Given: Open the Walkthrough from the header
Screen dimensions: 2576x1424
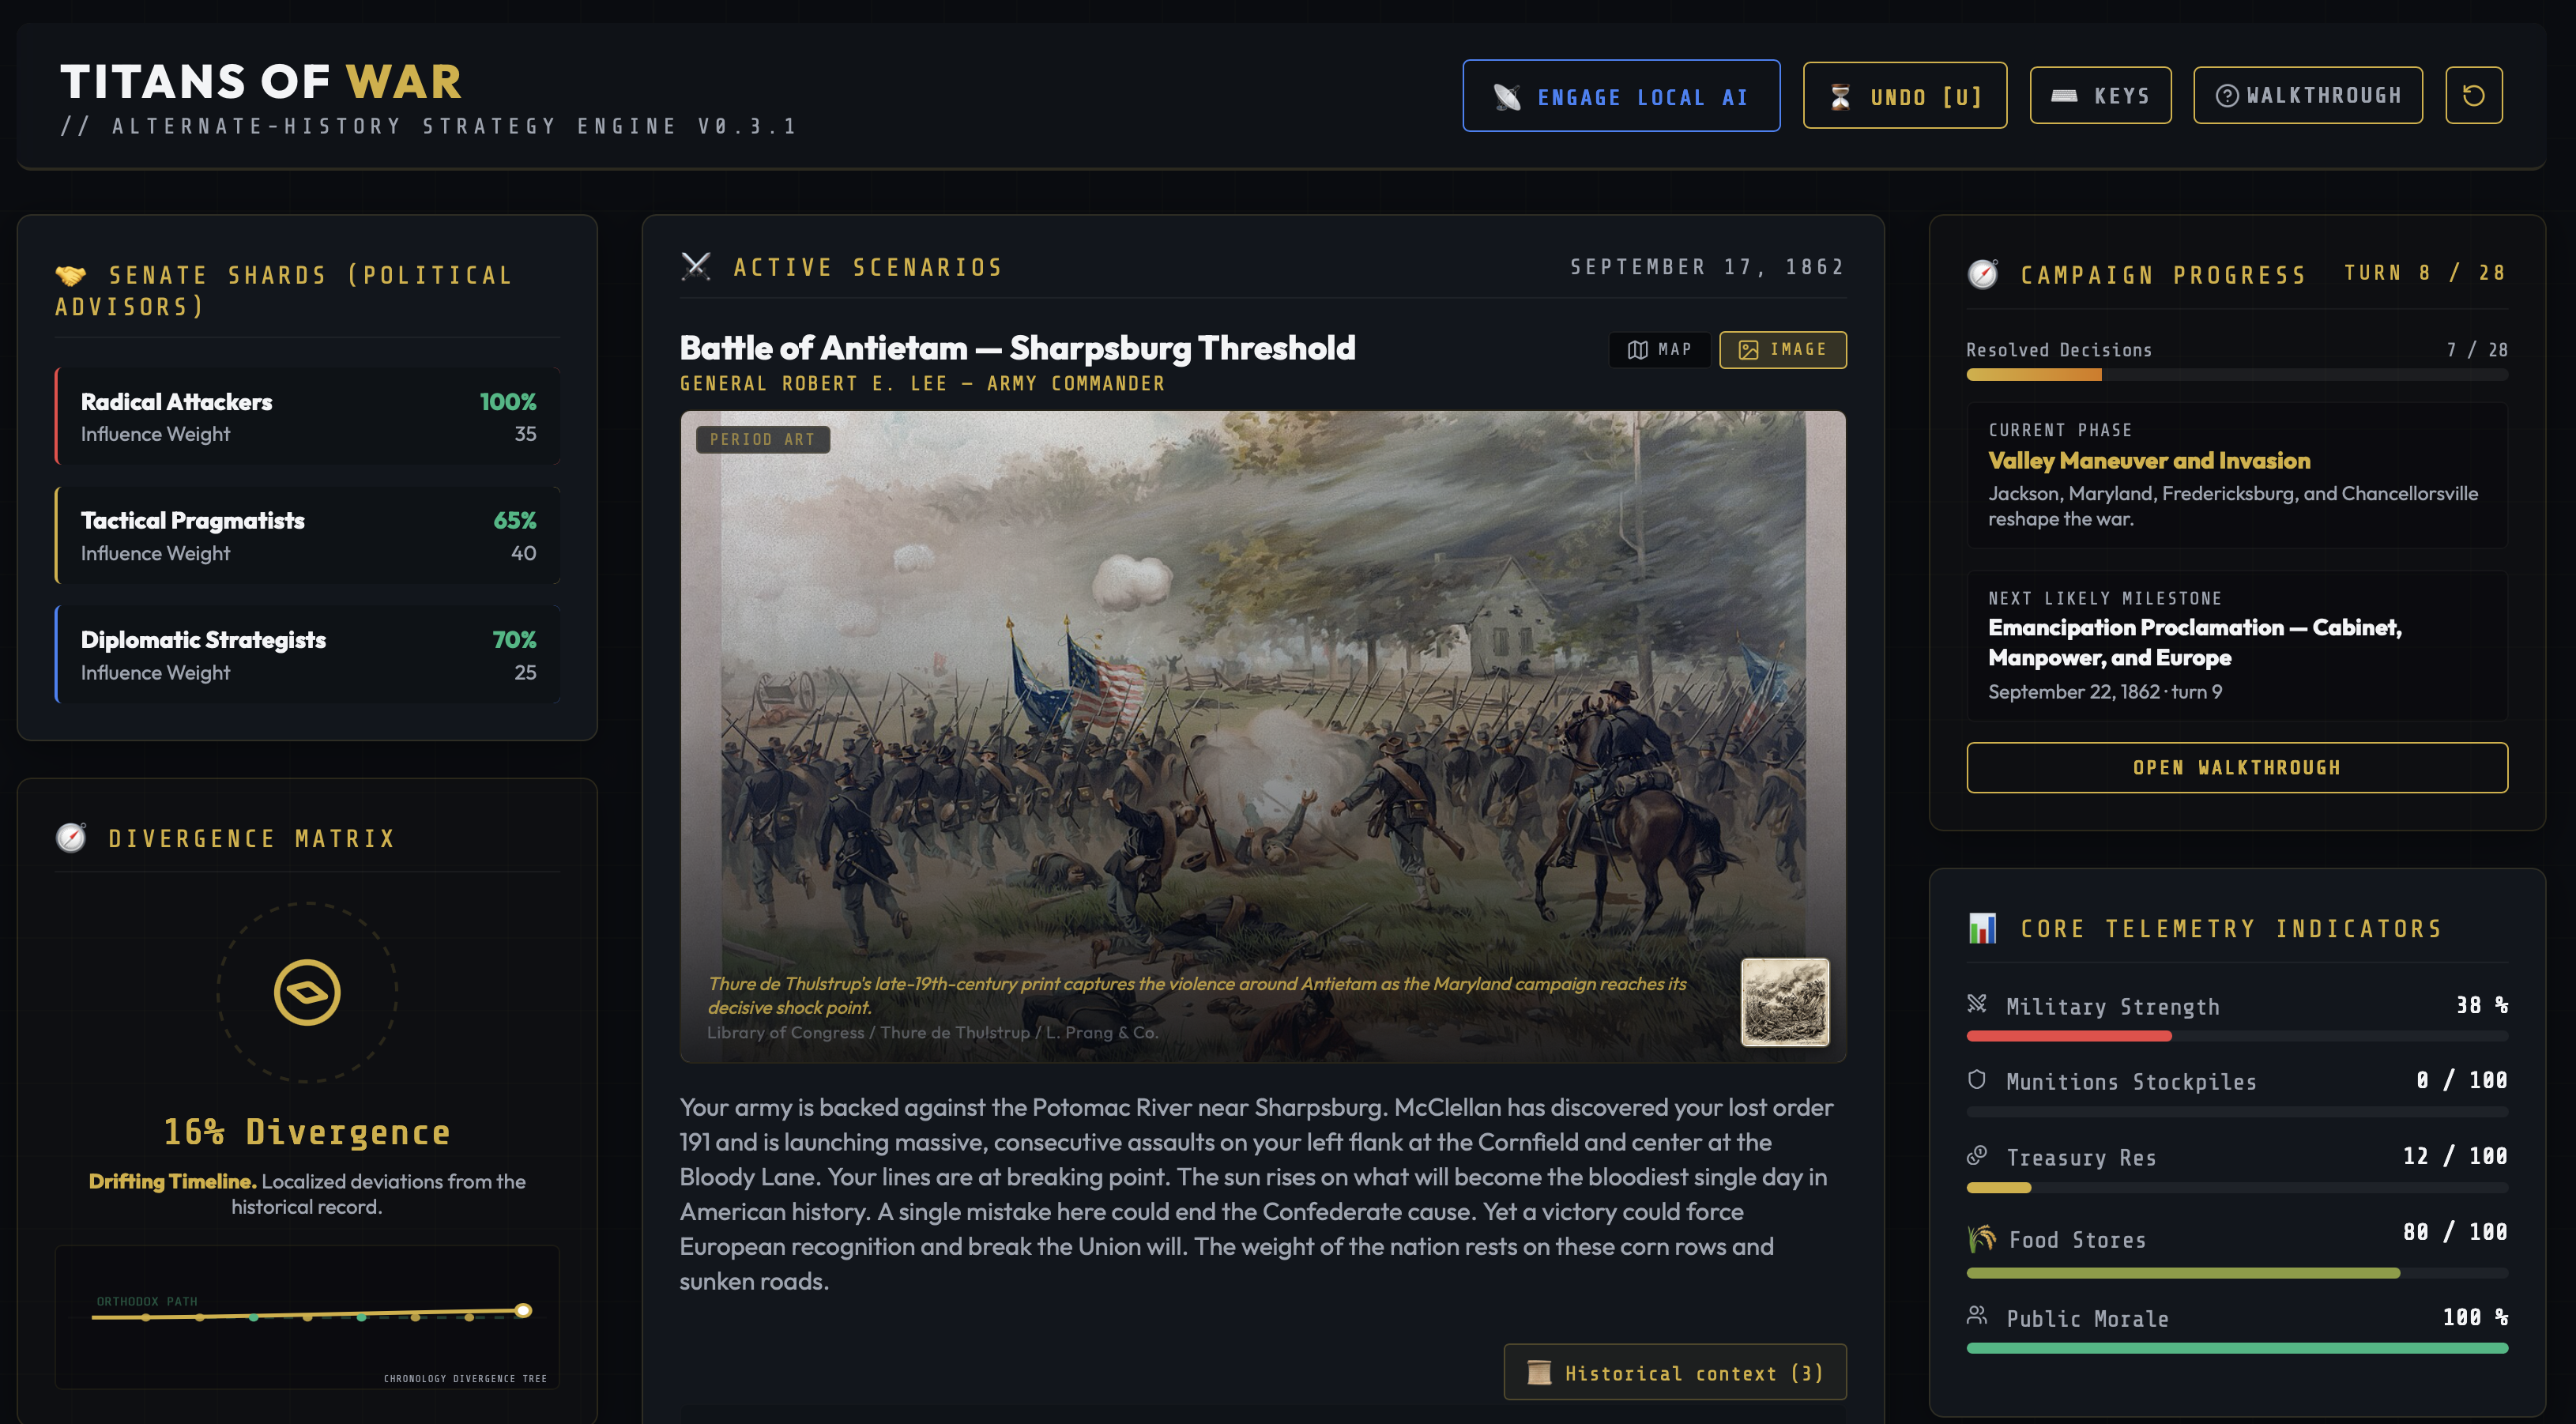Looking at the screenshot, I should [2307, 96].
